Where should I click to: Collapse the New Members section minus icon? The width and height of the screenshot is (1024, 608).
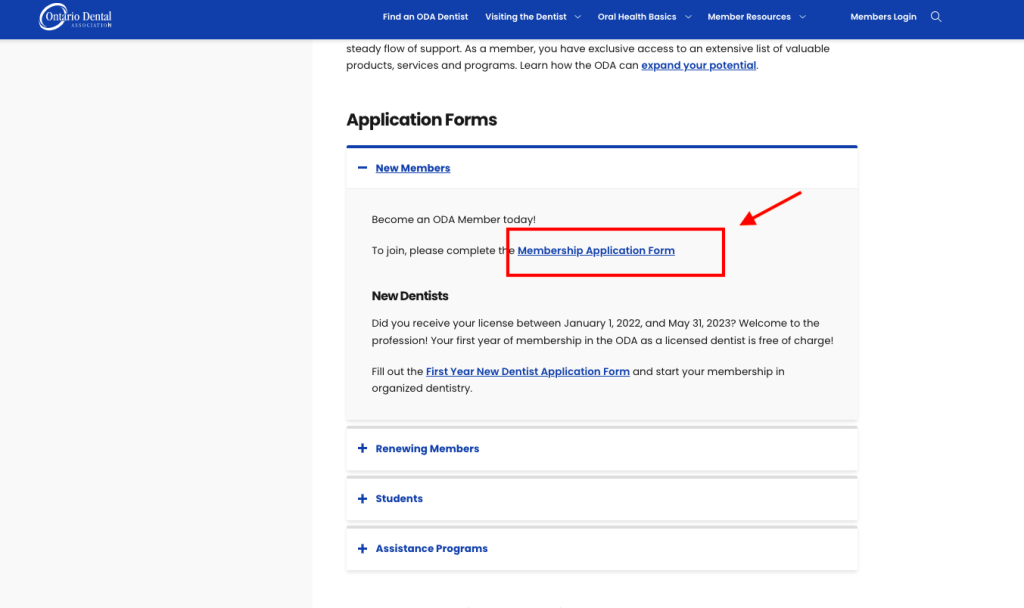(x=362, y=168)
